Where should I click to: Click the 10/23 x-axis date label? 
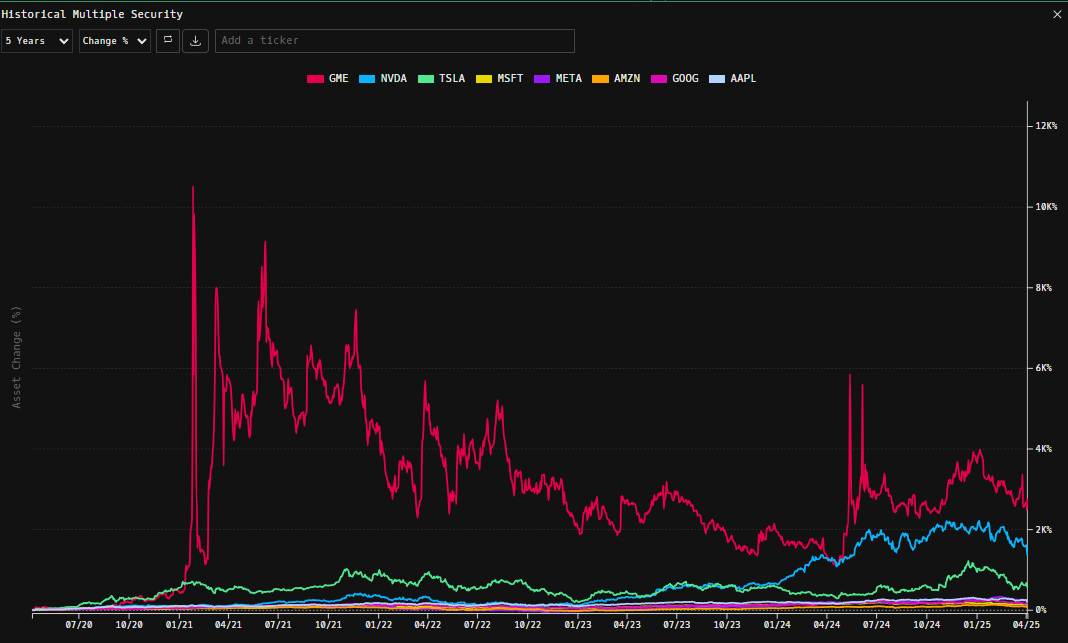[727, 625]
